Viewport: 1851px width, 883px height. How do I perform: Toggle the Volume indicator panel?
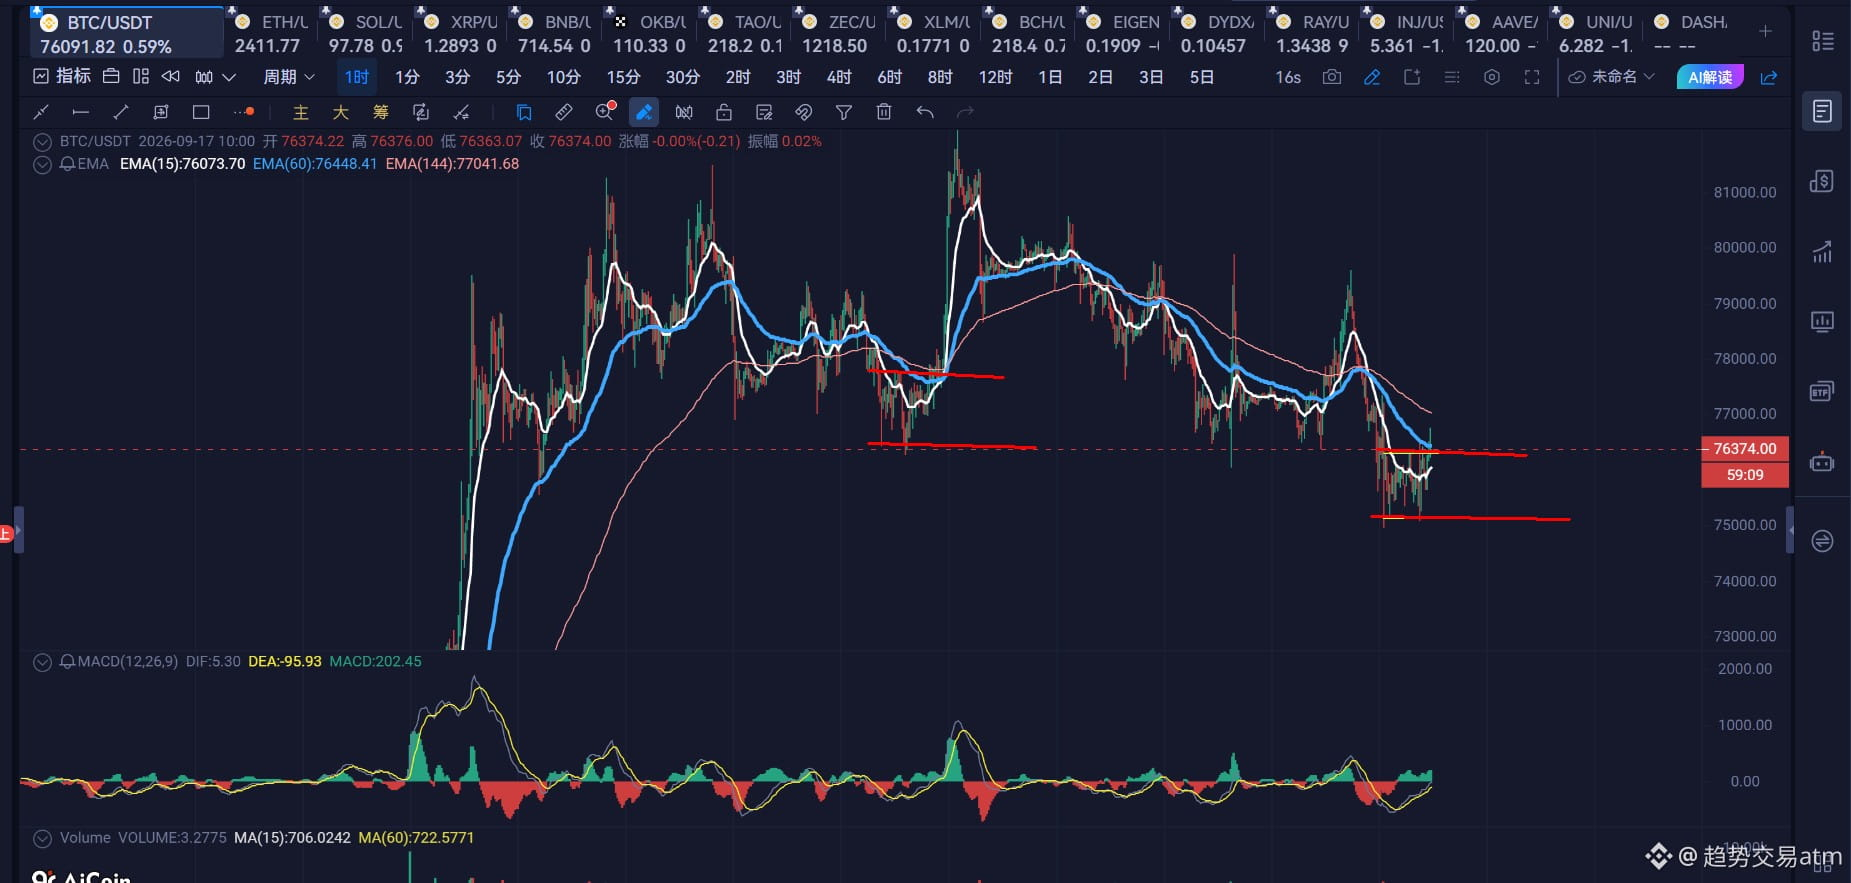click(x=42, y=838)
